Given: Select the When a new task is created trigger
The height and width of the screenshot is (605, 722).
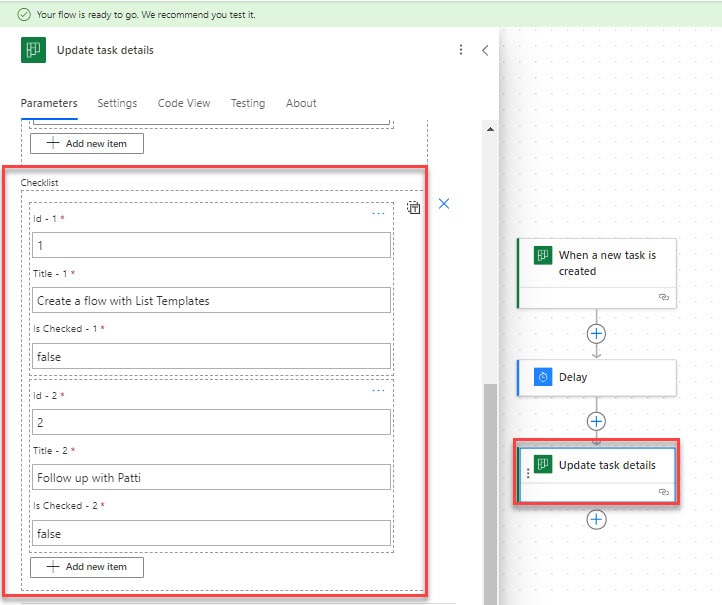Looking at the screenshot, I should [x=597, y=273].
